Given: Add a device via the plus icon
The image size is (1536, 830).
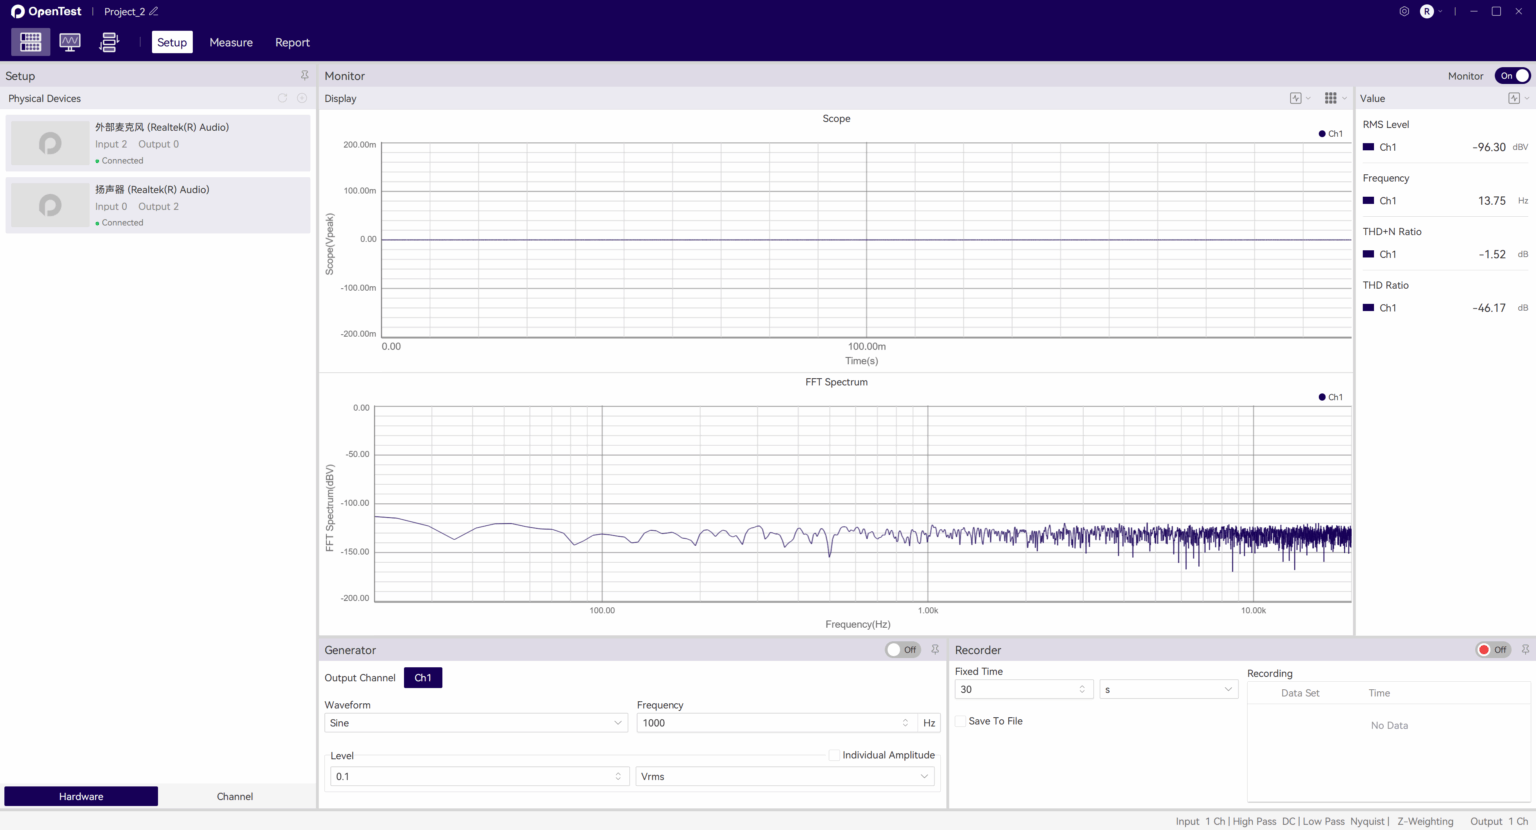Looking at the screenshot, I should point(302,98).
